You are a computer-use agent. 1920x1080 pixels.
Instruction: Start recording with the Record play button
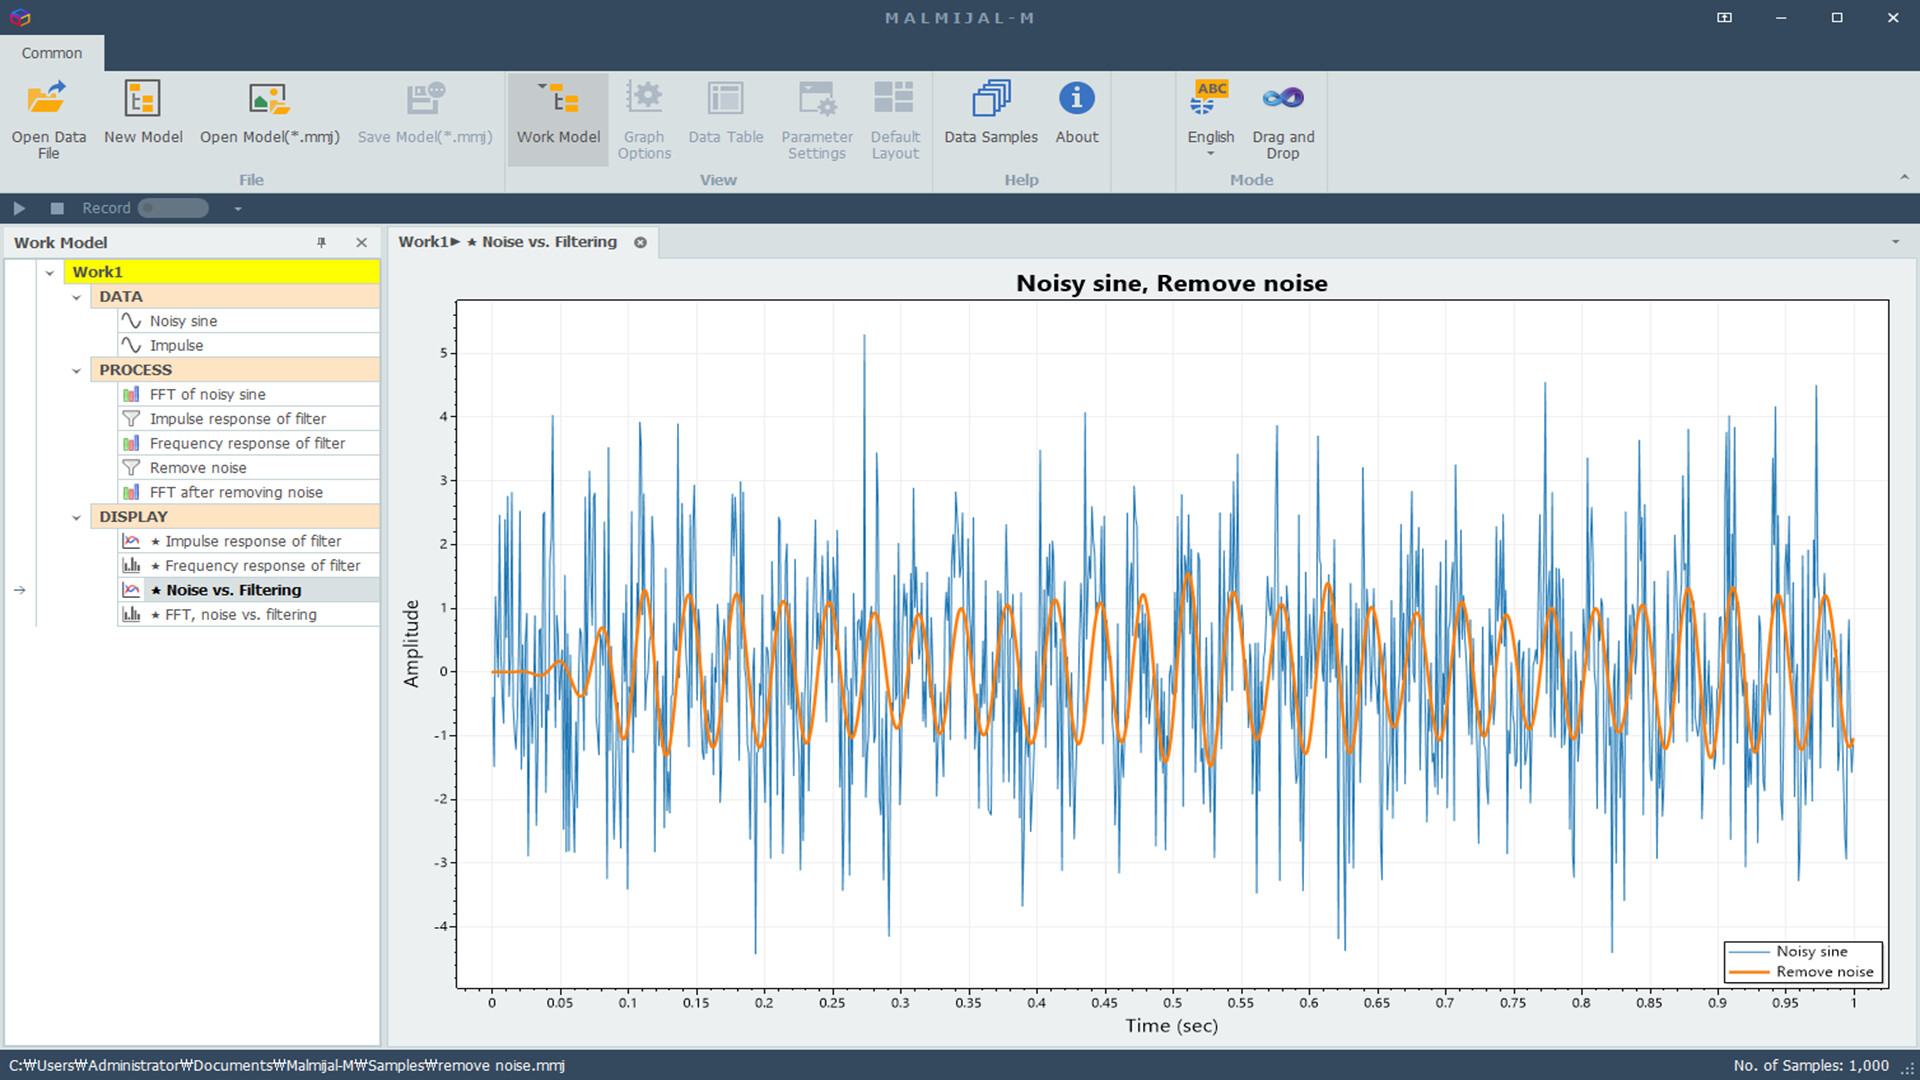click(19, 208)
